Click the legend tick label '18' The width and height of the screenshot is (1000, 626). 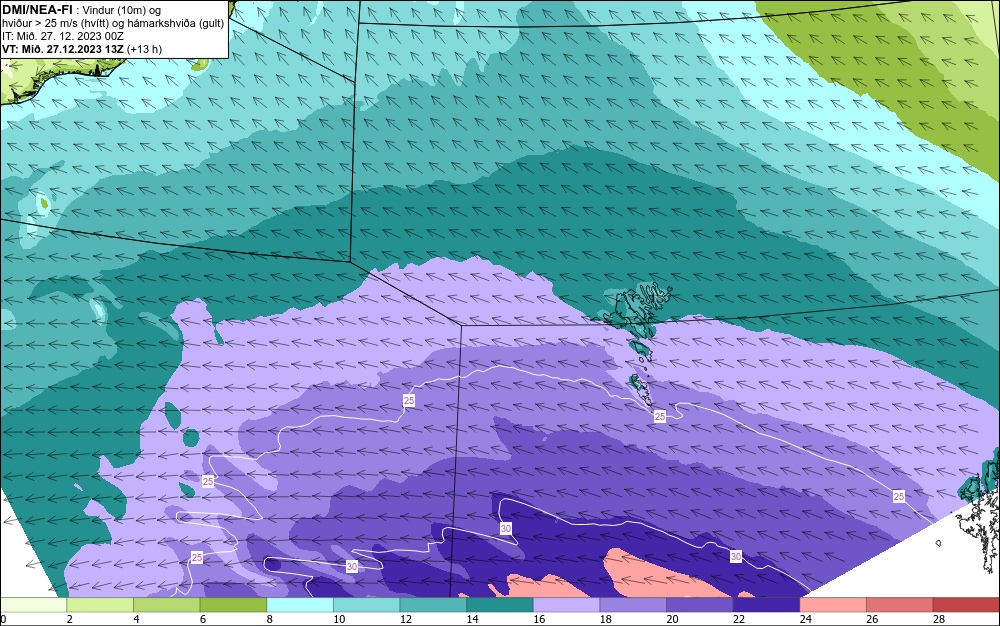pyautogui.click(x=605, y=619)
